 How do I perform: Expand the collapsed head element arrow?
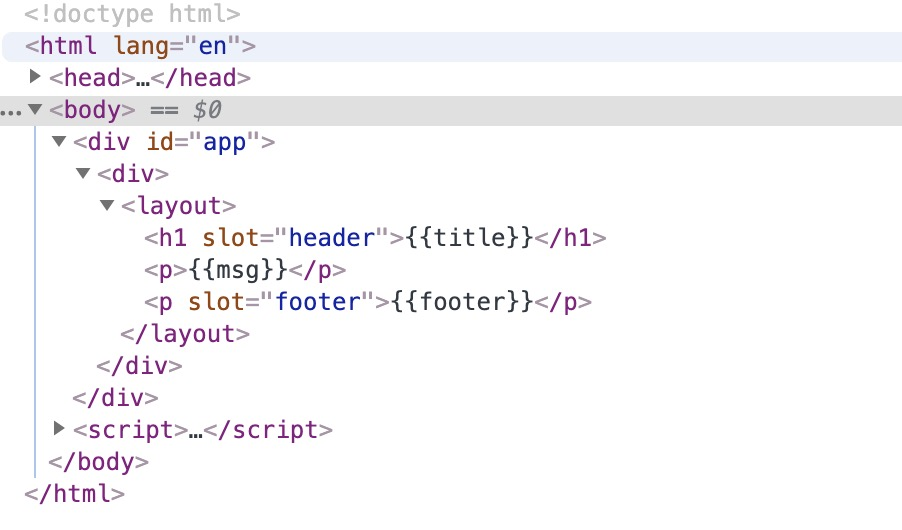coord(35,76)
